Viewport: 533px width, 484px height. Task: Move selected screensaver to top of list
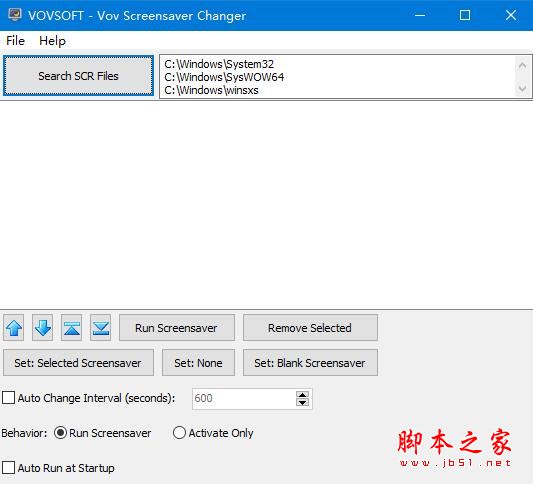tap(72, 328)
